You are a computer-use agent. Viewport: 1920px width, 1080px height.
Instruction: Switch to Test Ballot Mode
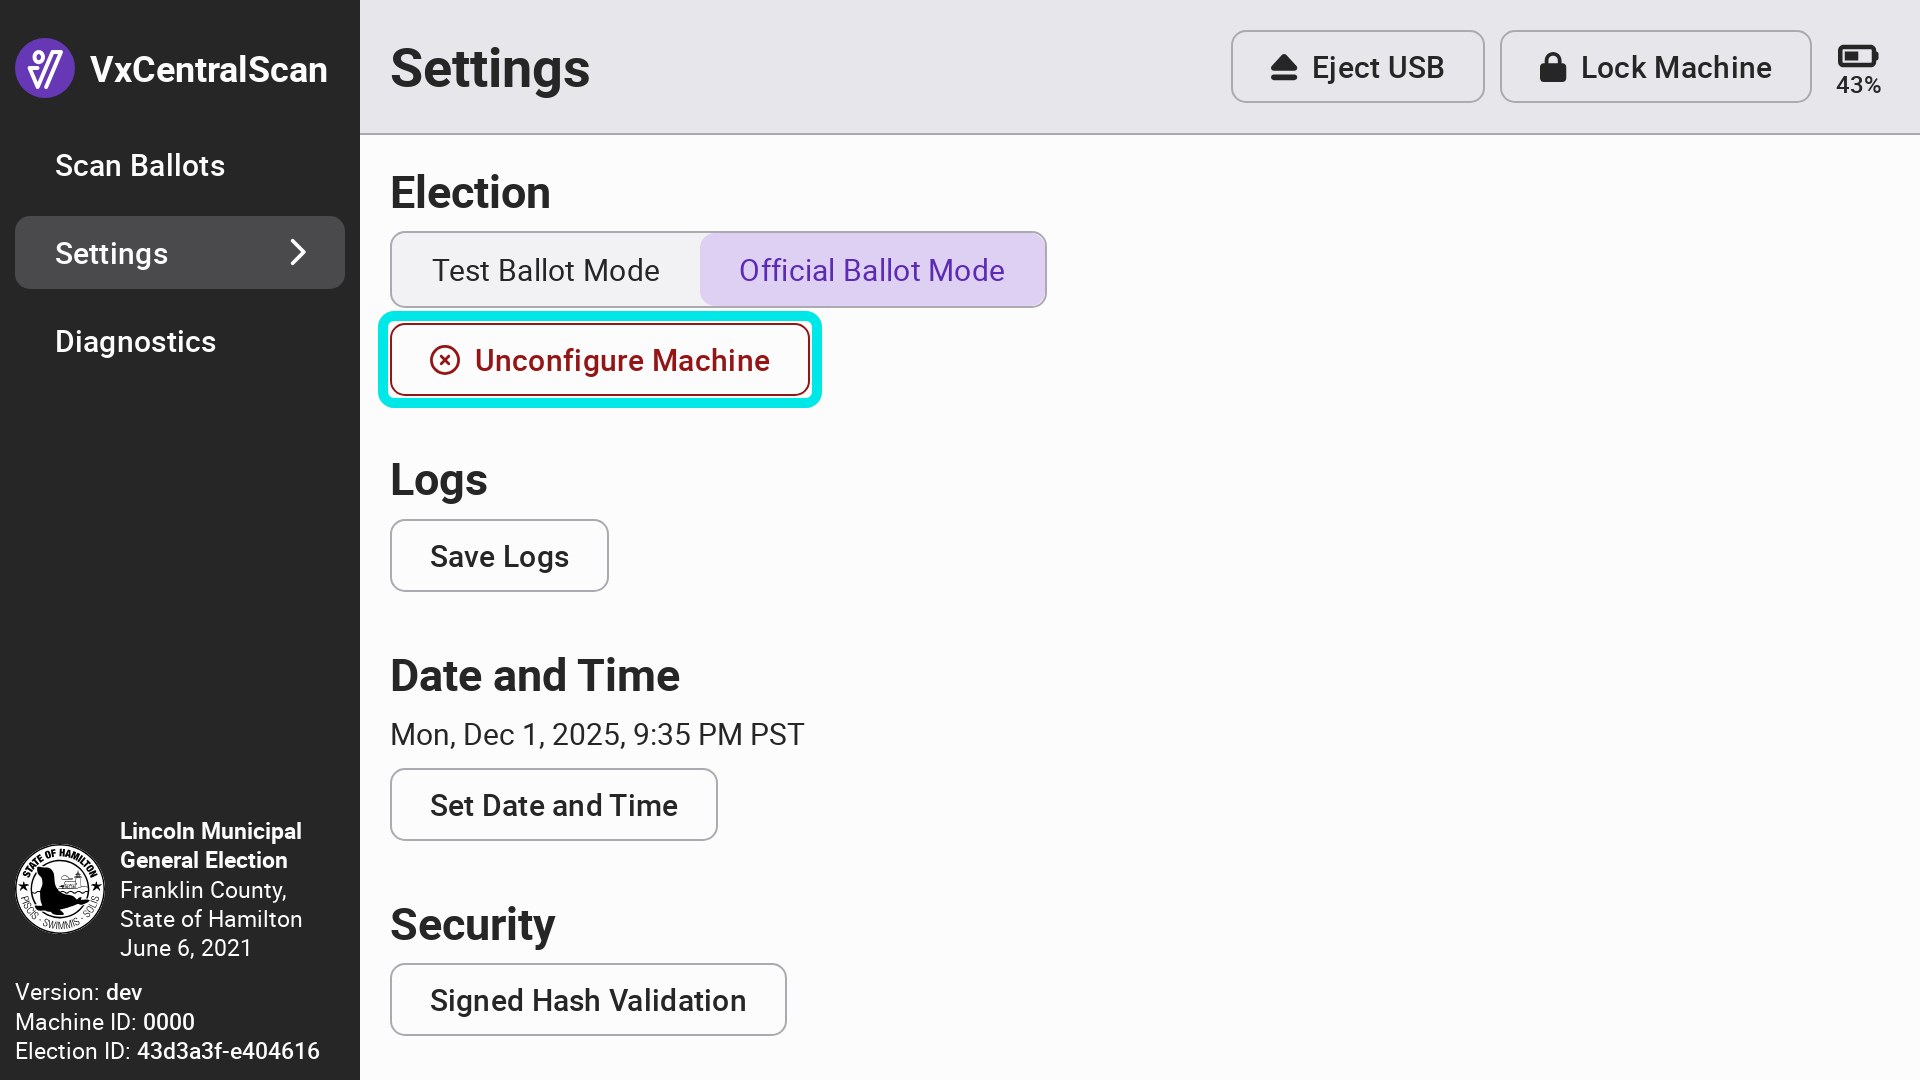click(546, 270)
